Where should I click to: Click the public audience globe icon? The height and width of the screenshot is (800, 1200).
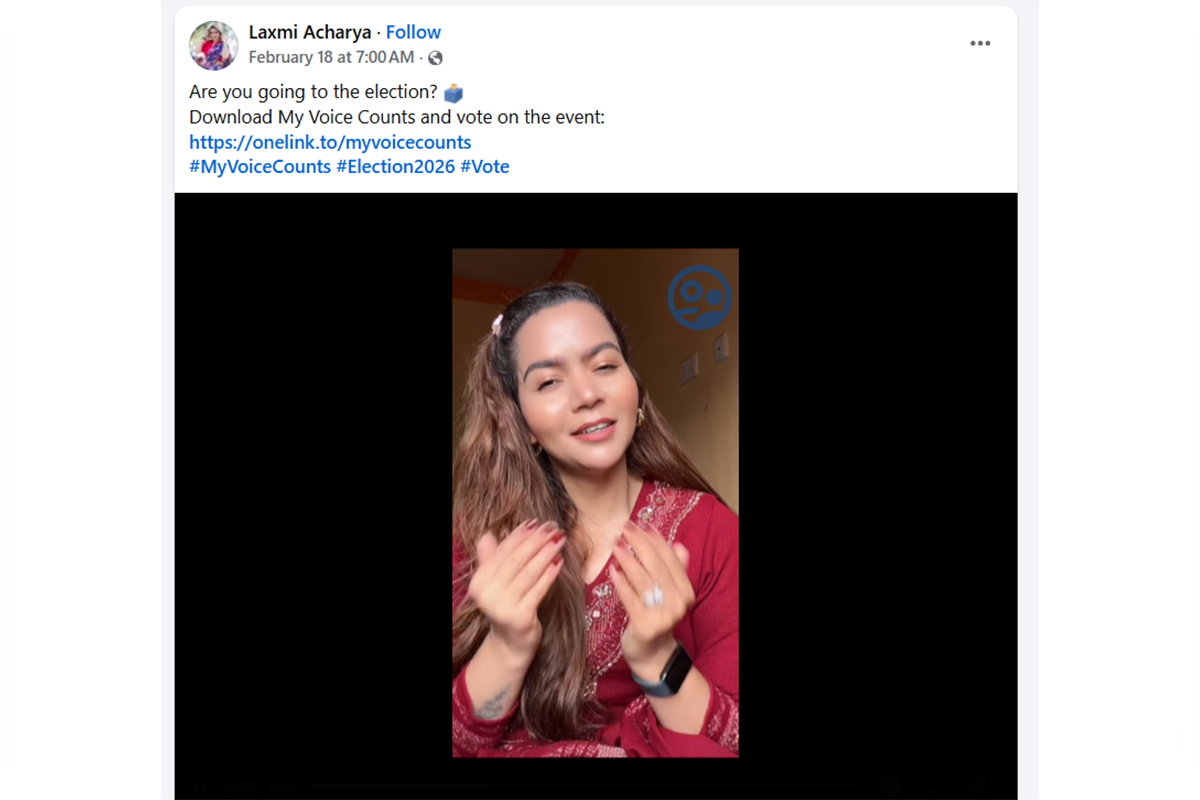(x=435, y=58)
